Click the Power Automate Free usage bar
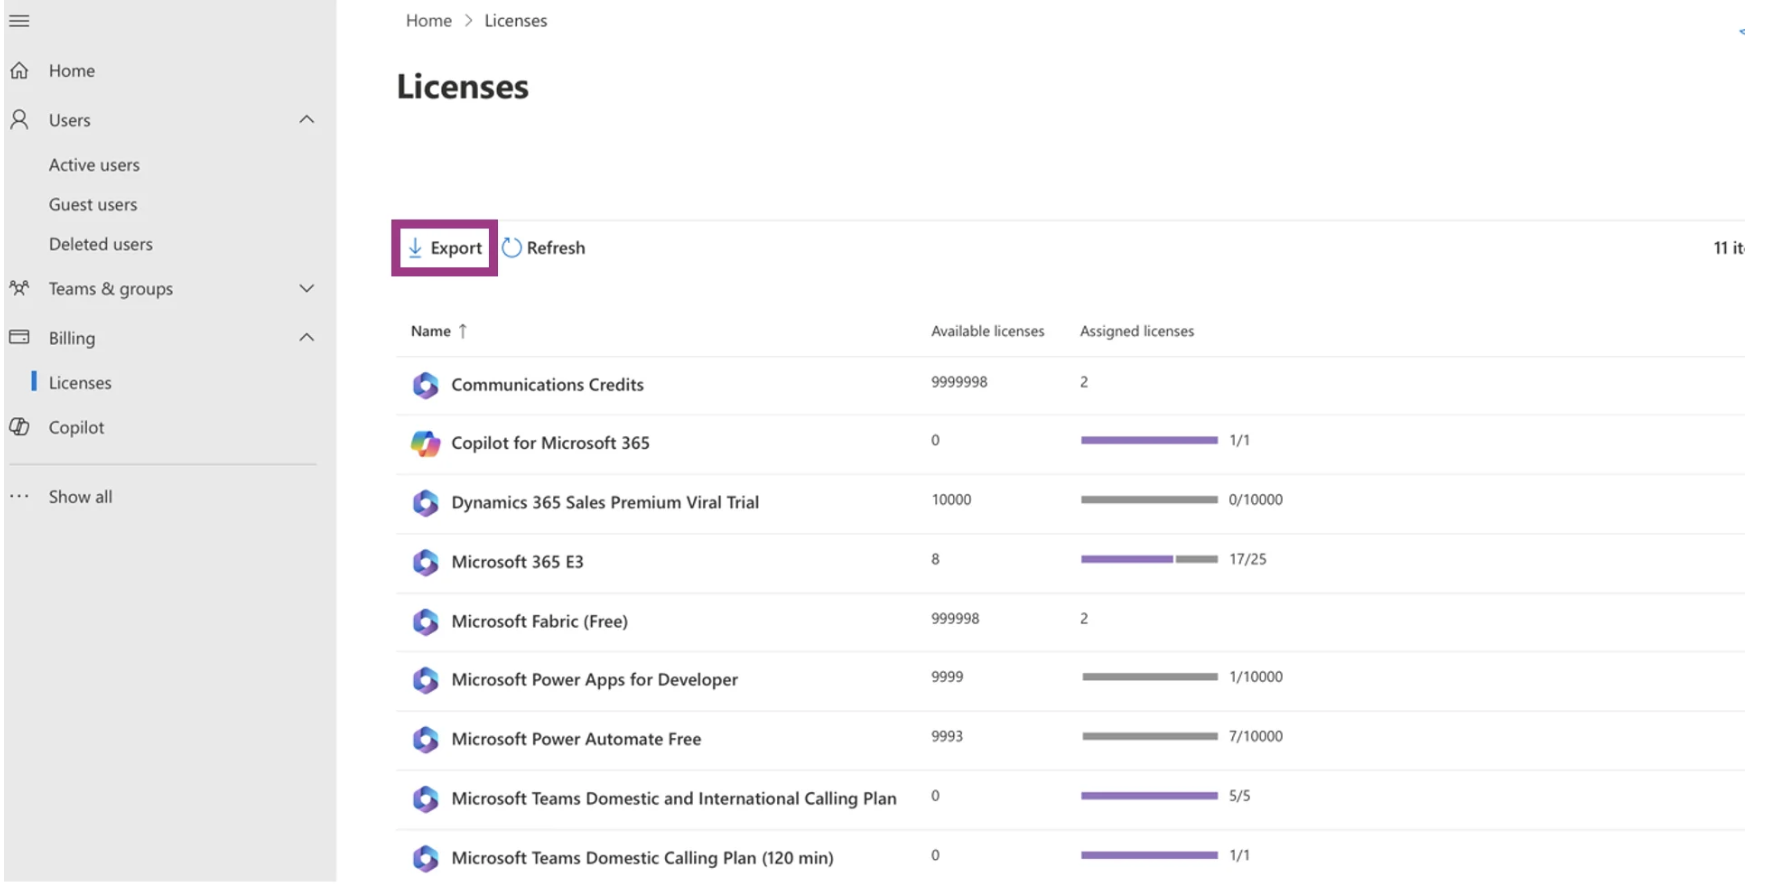 click(x=1149, y=736)
